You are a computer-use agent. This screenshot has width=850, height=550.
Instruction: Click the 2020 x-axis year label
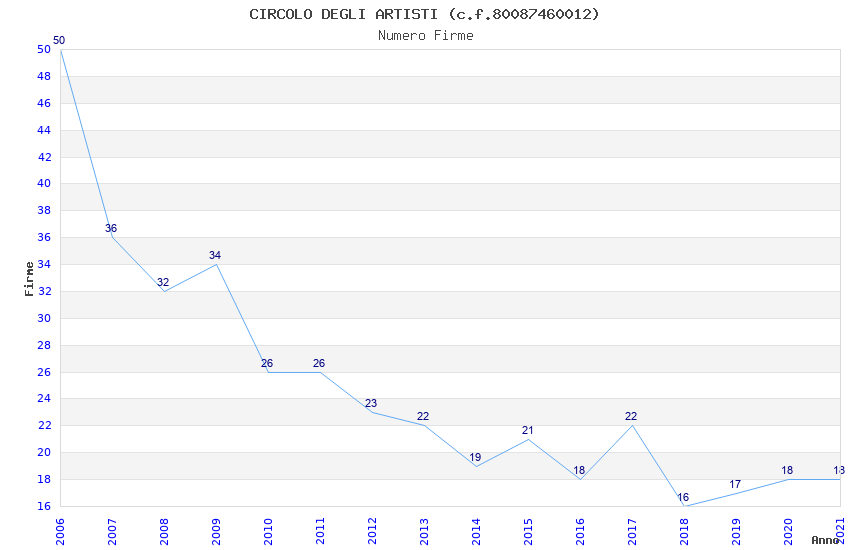[788, 532]
